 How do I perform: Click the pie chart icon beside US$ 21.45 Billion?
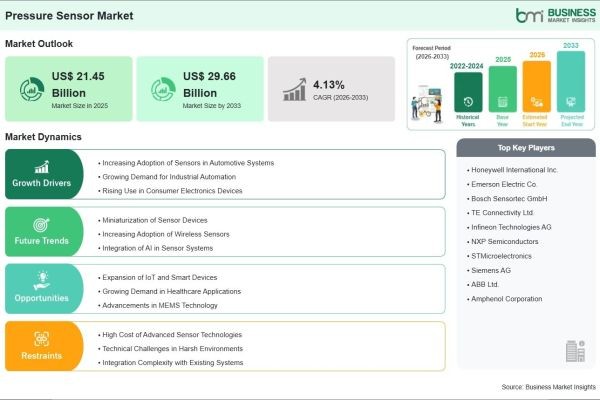click(32, 89)
